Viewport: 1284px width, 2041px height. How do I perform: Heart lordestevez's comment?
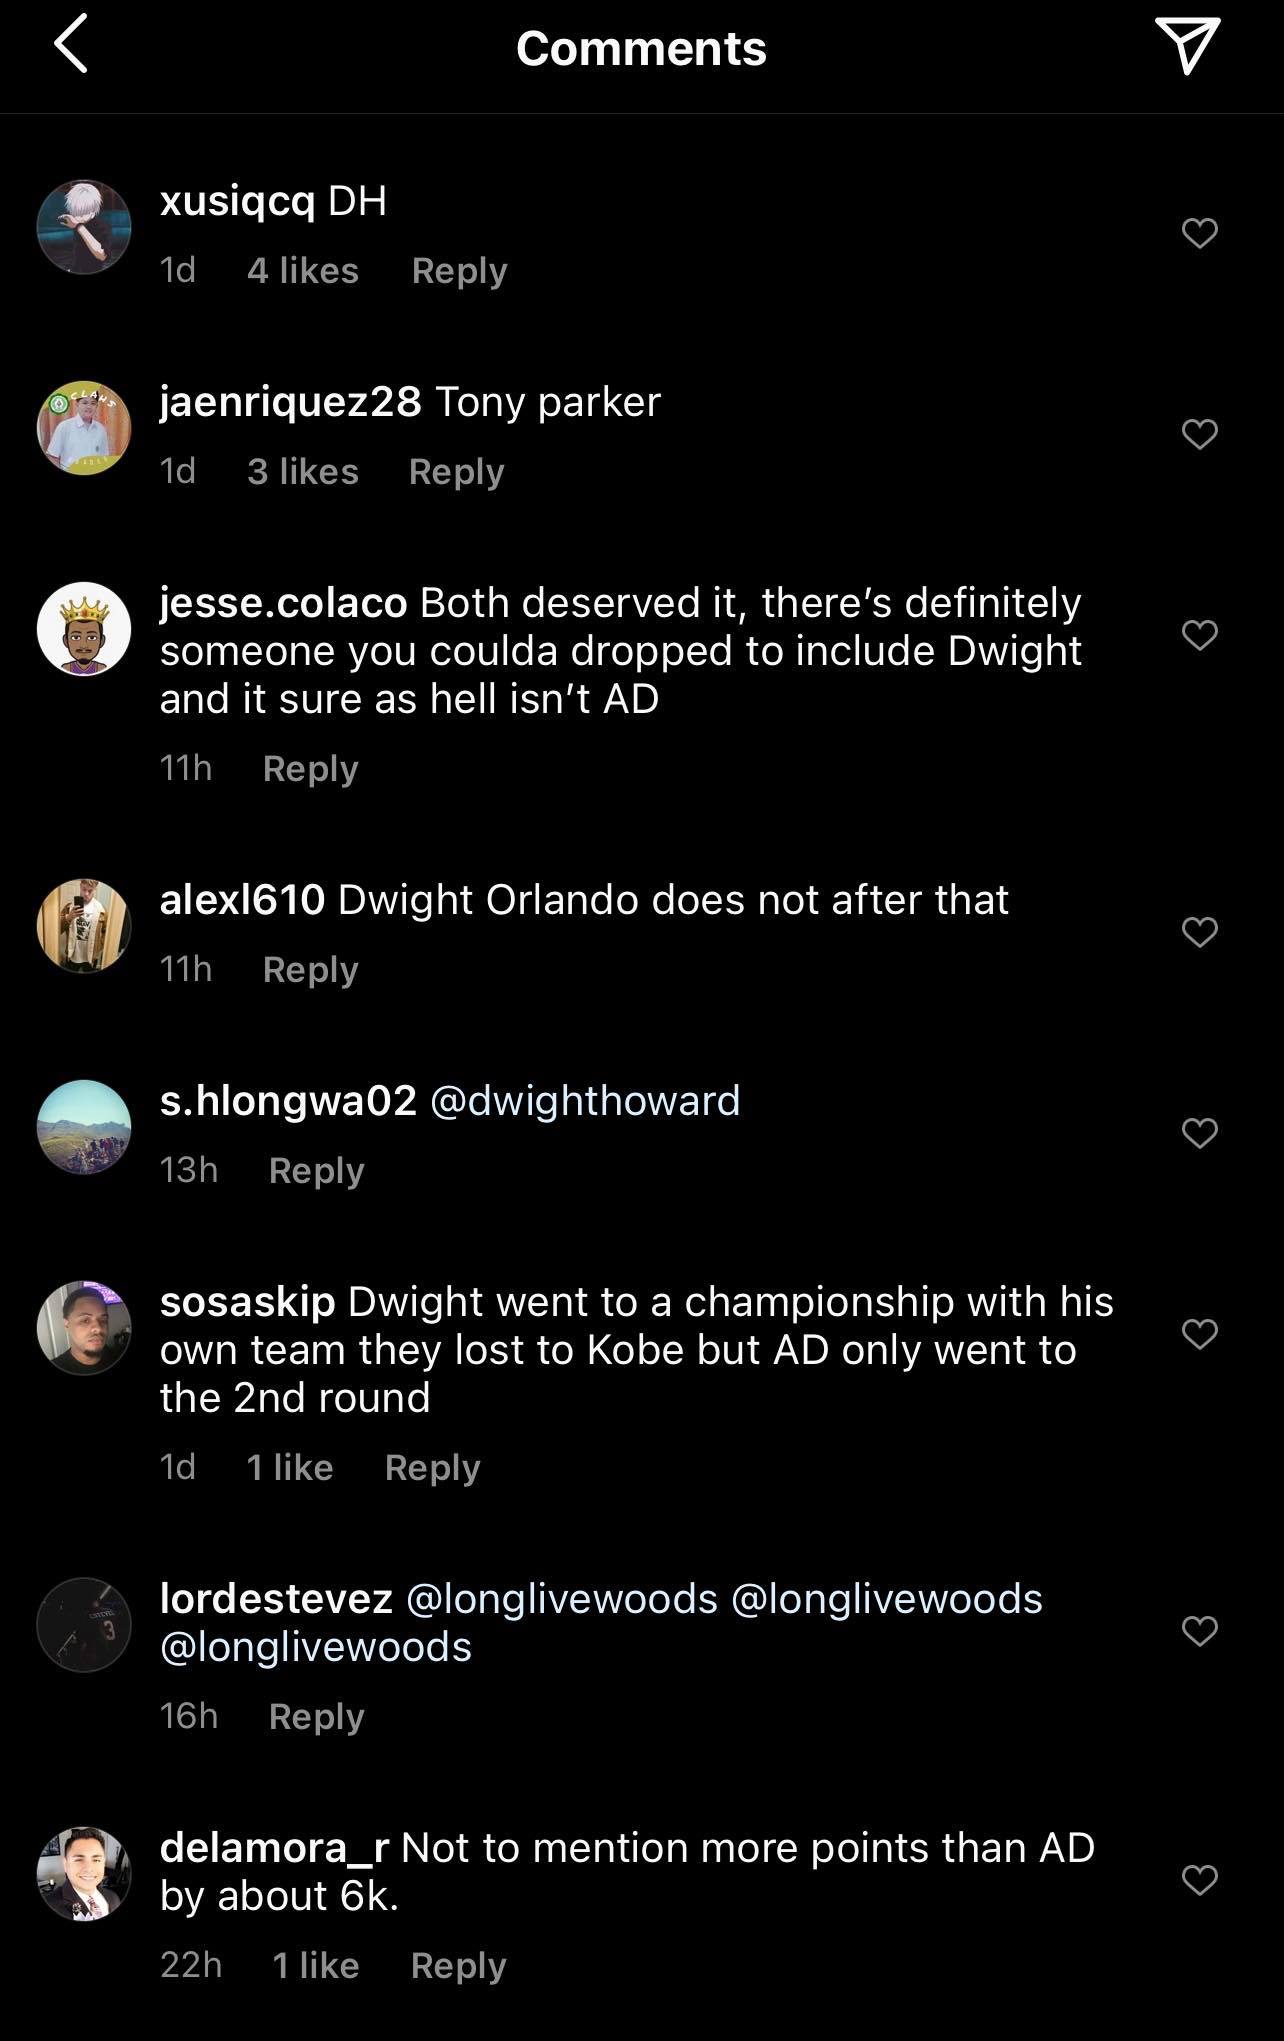tap(1199, 1631)
